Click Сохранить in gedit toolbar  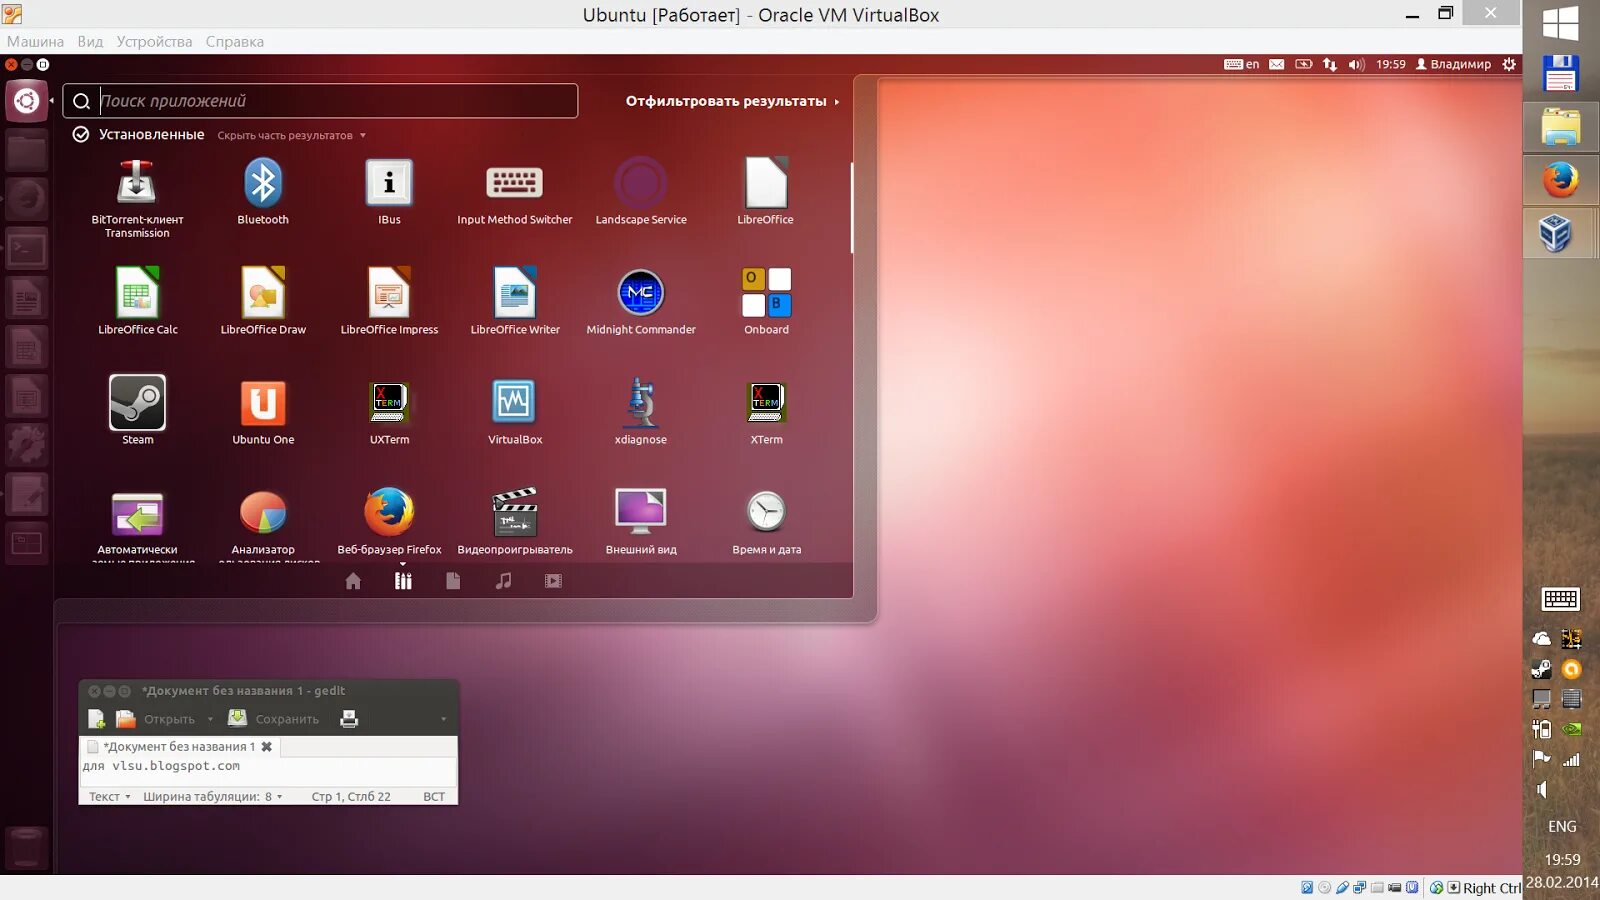274,719
